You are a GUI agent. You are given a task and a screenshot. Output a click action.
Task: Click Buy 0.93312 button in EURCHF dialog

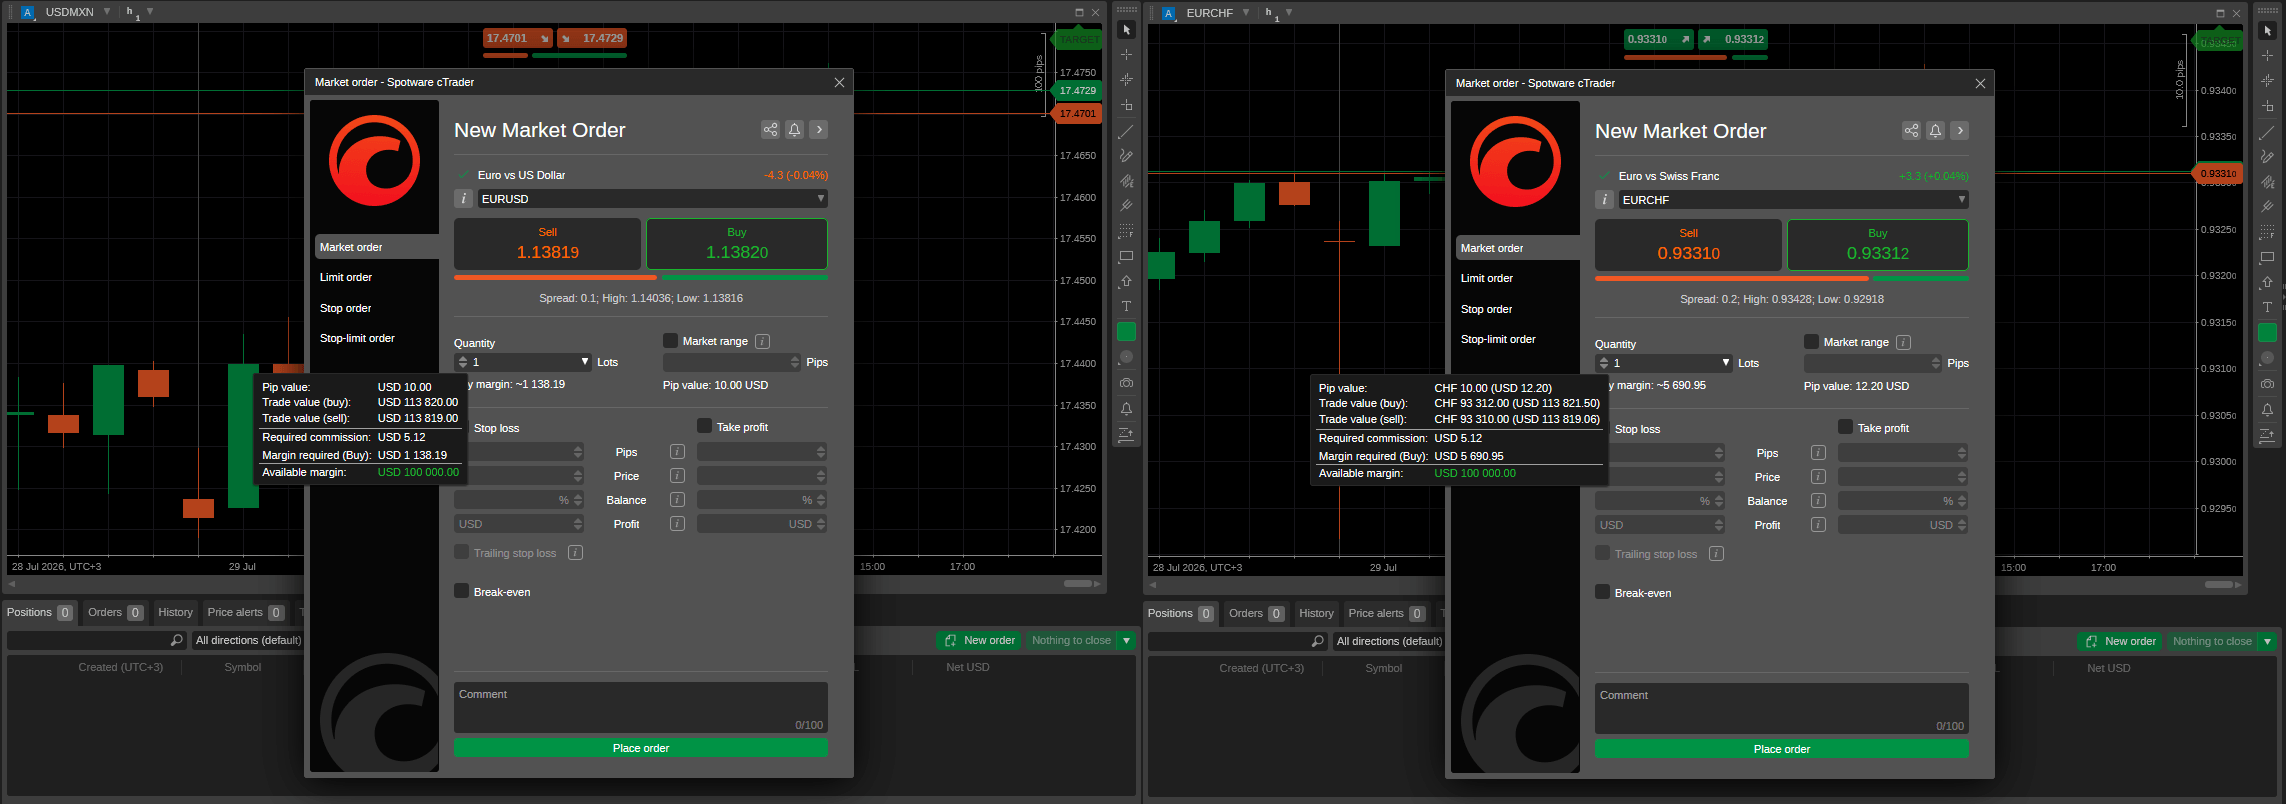point(1878,244)
